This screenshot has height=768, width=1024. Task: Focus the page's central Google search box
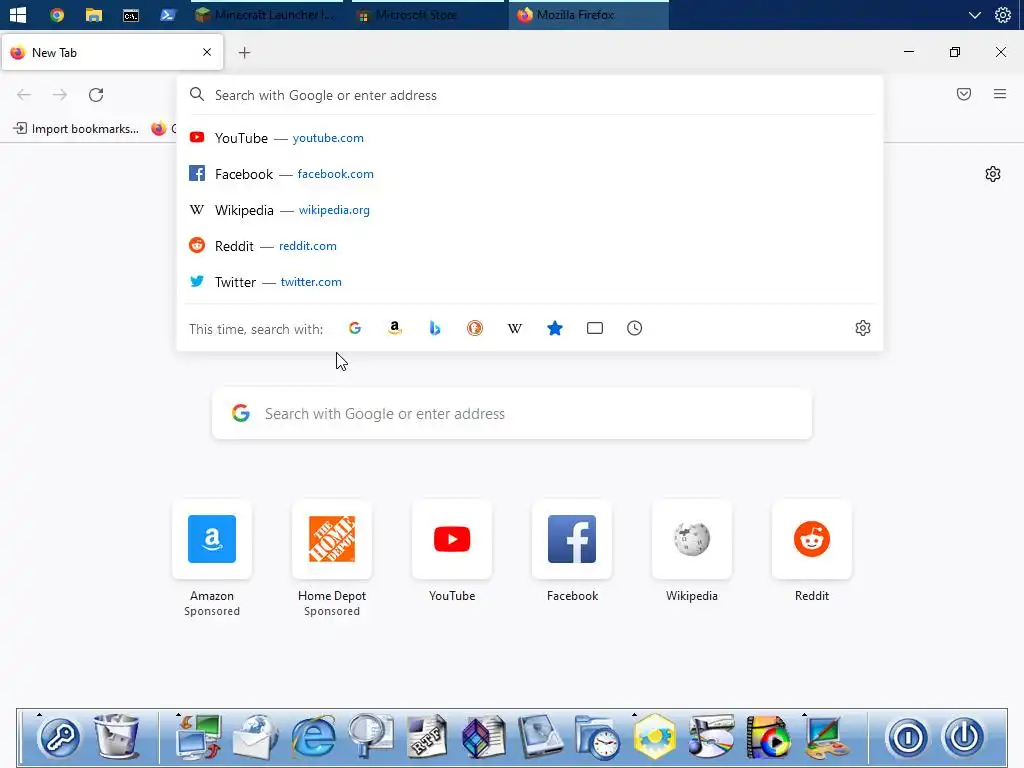pyautogui.click(x=512, y=413)
